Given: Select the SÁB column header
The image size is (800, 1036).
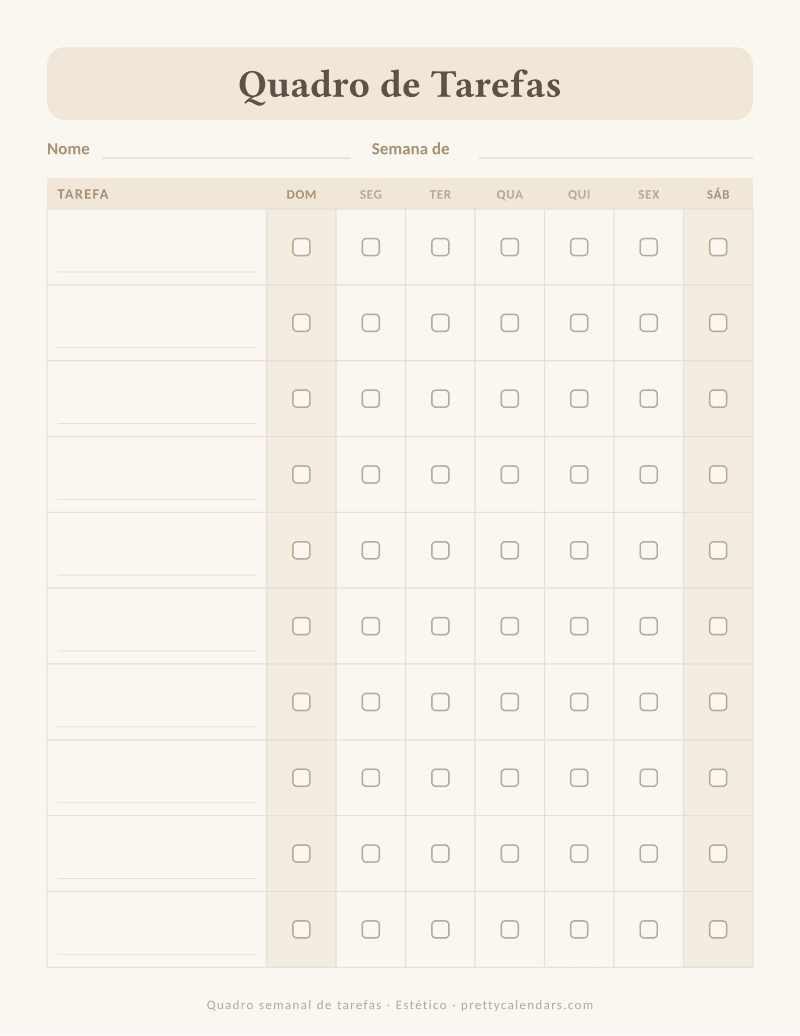Looking at the screenshot, I should tap(718, 194).
